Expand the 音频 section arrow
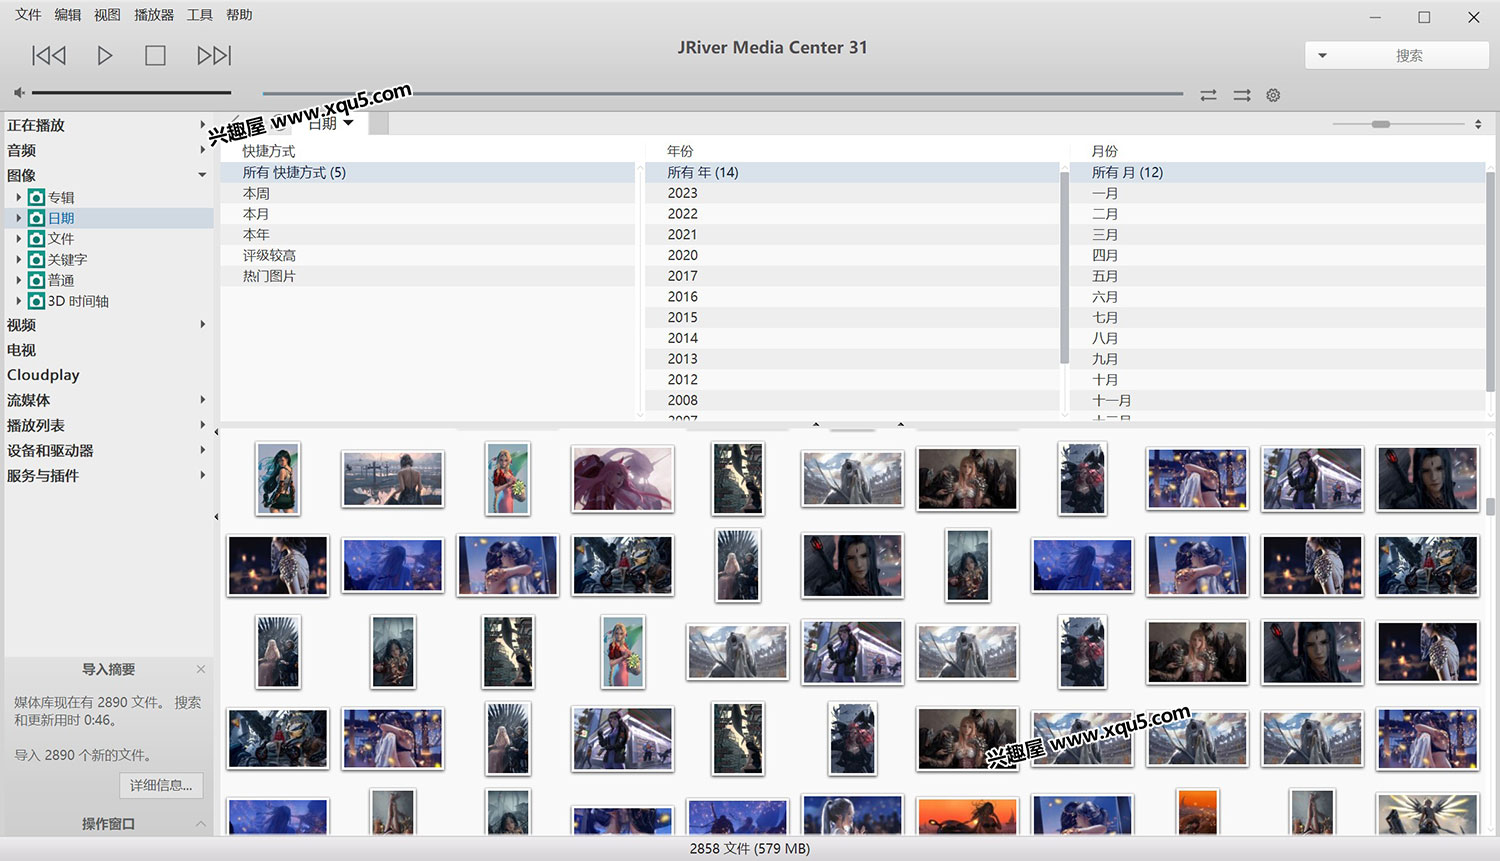This screenshot has width=1500, height=861. click(202, 150)
